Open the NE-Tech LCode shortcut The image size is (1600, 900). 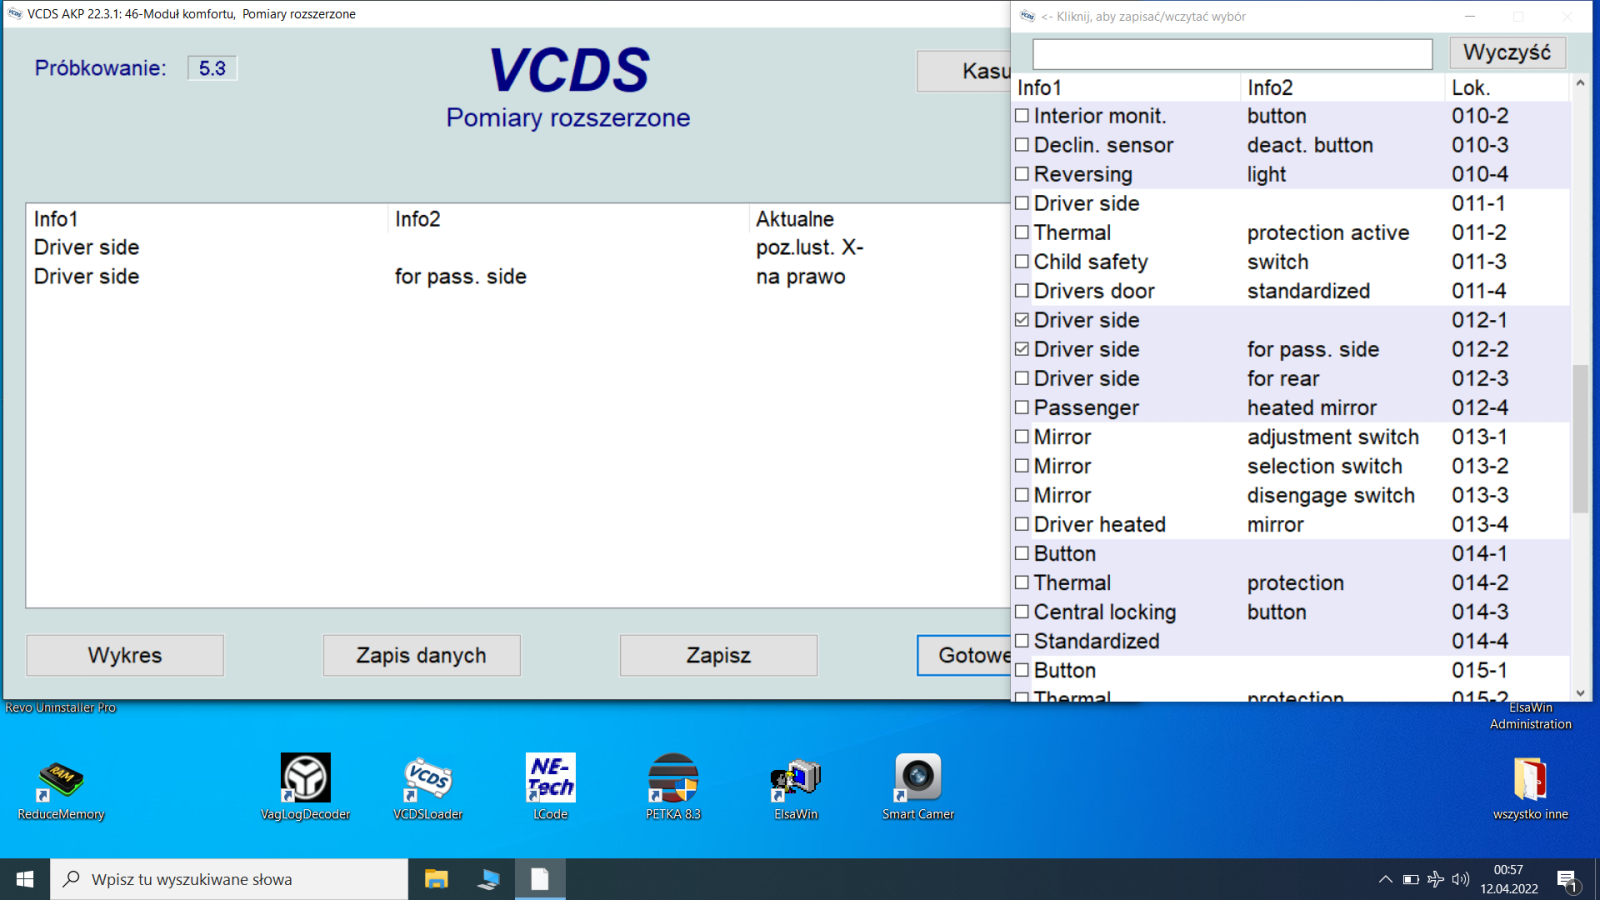(x=550, y=788)
